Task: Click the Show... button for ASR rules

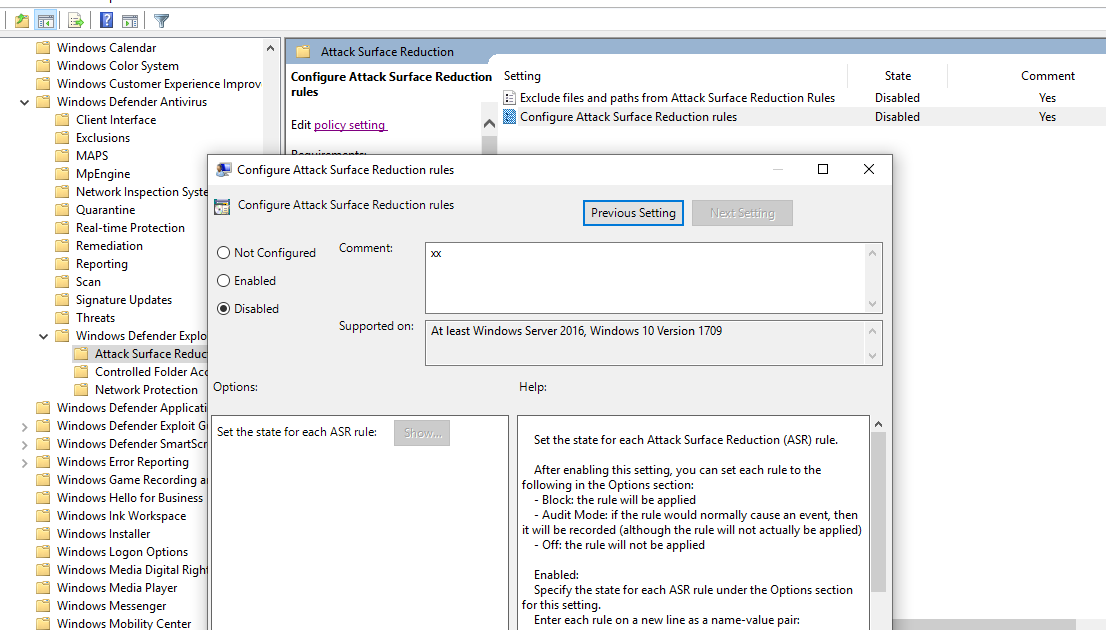Action: click(x=422, y=433)
